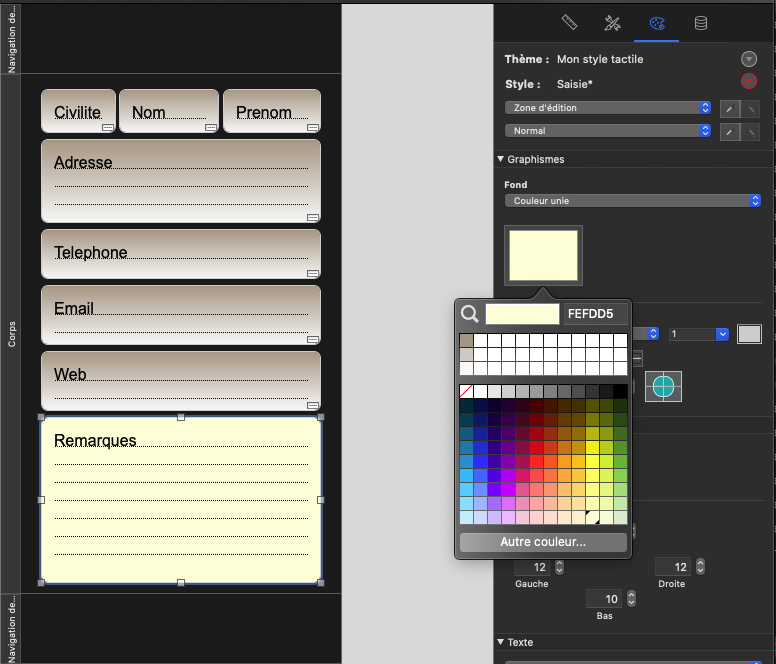The width and height of the screenshot is (776, 664).
Task: Click the teal corner radius control
Action: pyautogui.click(x=663, y=386)
